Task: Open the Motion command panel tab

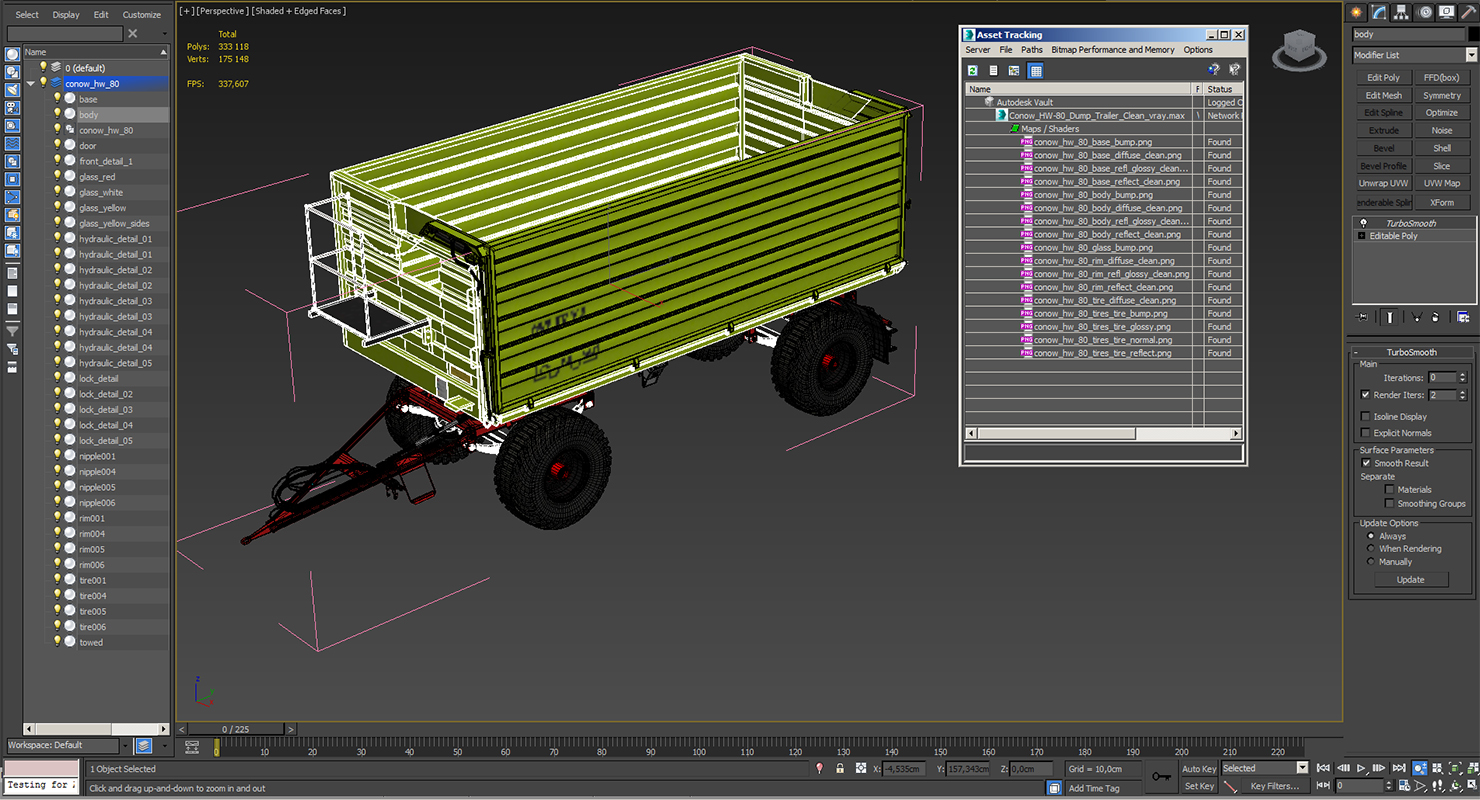Action: click(1424, 12)
